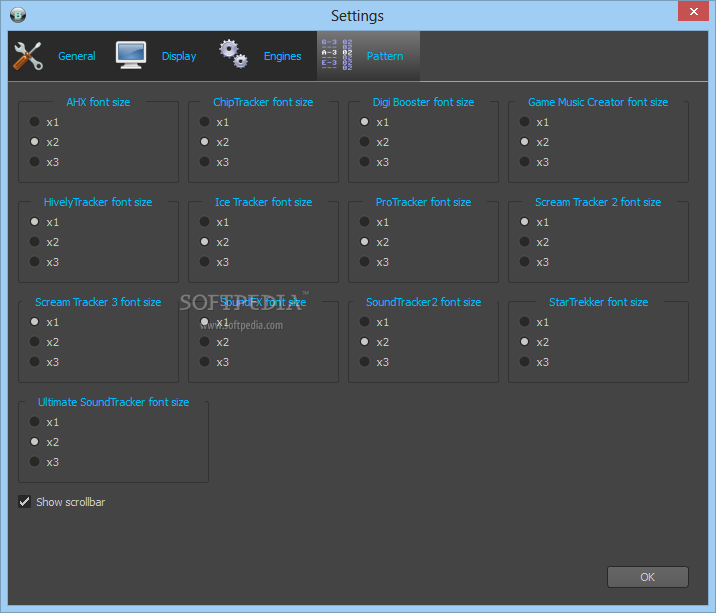This screenshot has width=716, height=613.
Task: Choose x3 for Digi Booster font size
Action: [x=364, y=162]
